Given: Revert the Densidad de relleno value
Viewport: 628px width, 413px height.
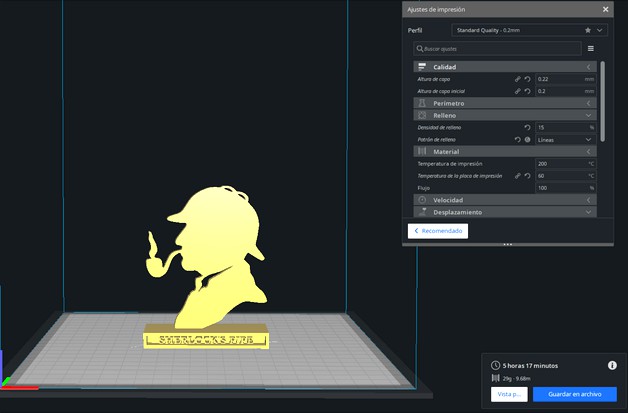Looking at the screenshot, I should 527,128.
